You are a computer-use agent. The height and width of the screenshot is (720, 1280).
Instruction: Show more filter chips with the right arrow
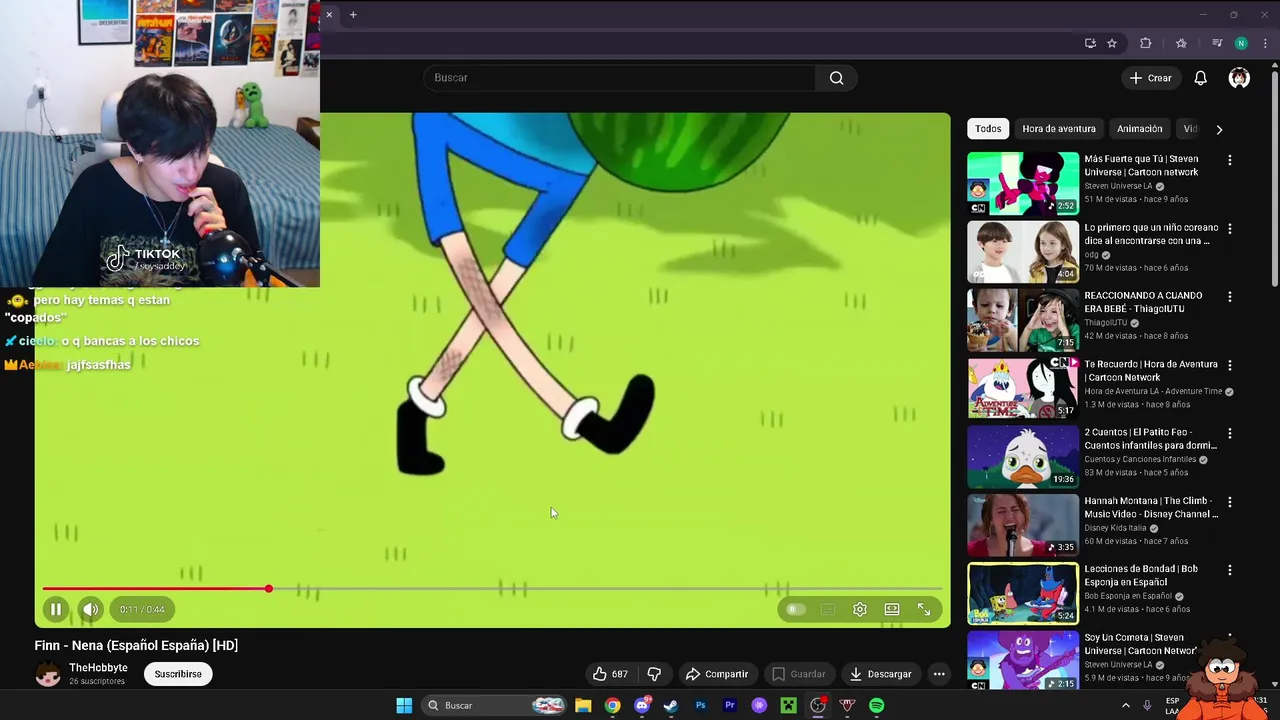pyautogui.click(x=1219, y=129)
